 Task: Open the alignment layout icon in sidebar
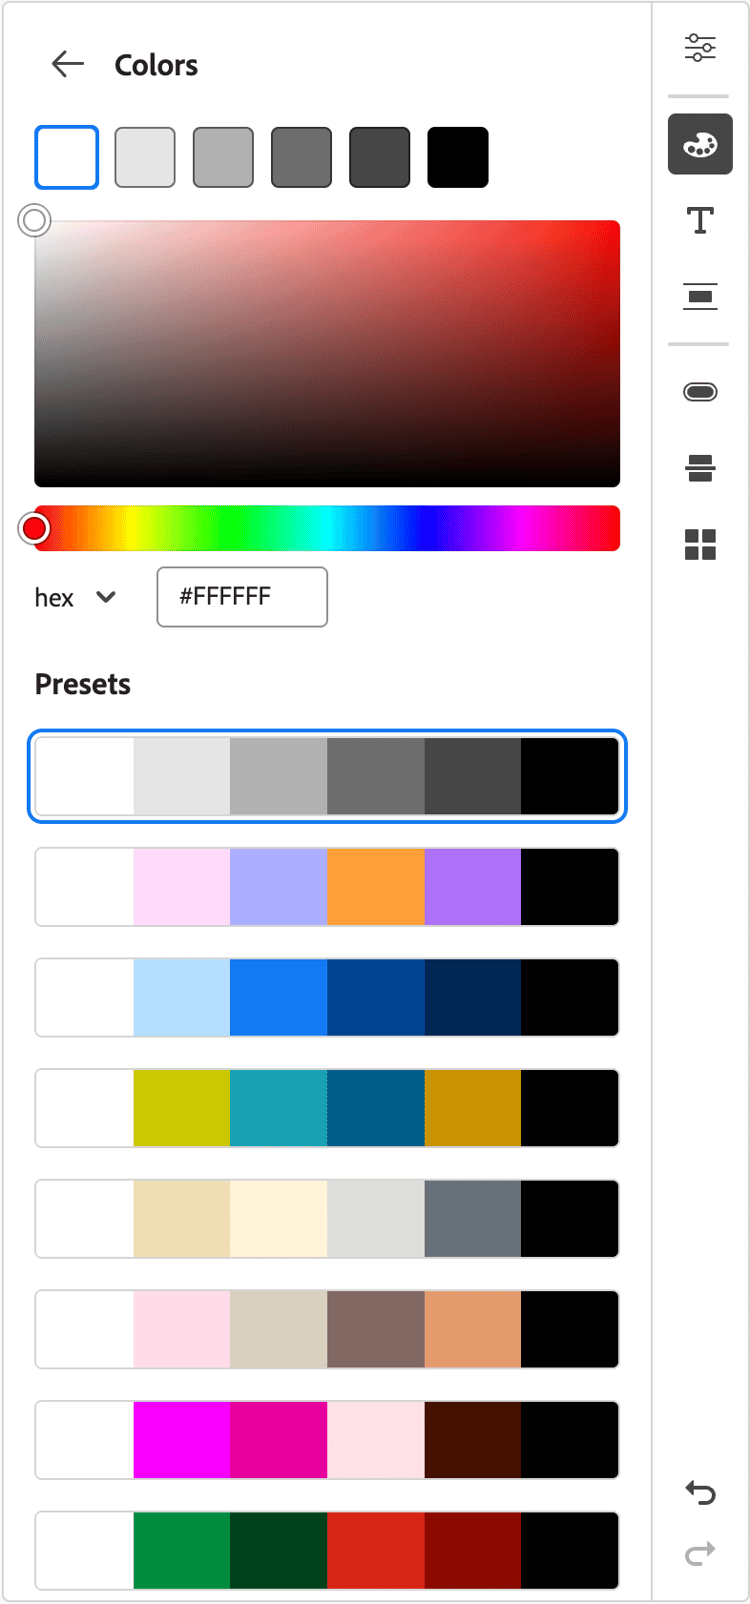click(x=700, y=296)
